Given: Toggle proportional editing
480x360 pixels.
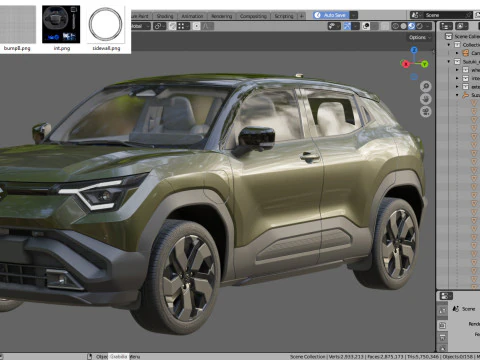Looking at the screenshot, I should [x=197, y=26].
